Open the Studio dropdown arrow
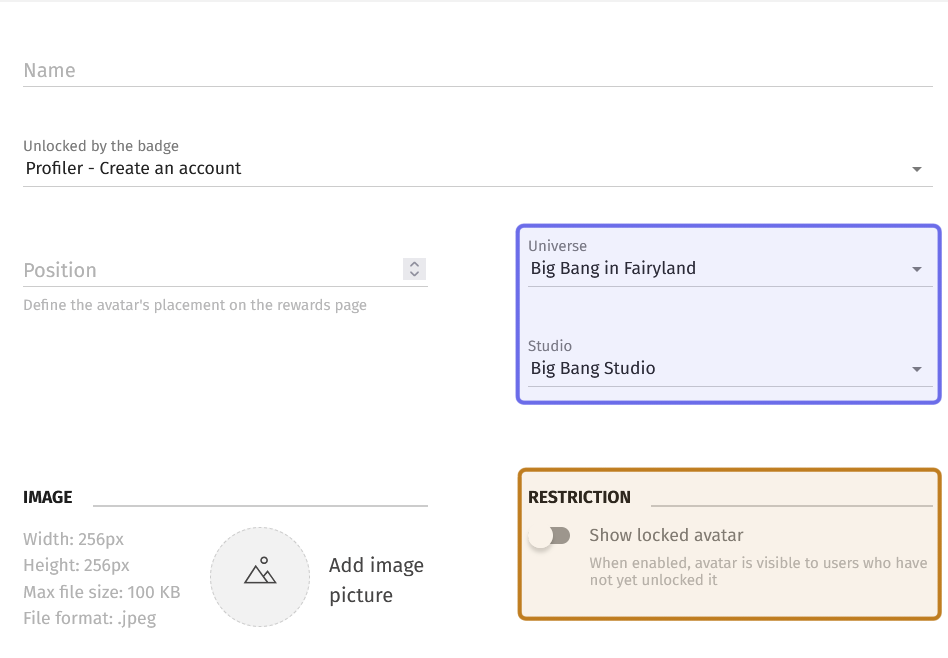This screenshot has height=658, width=948. (917, 369)
